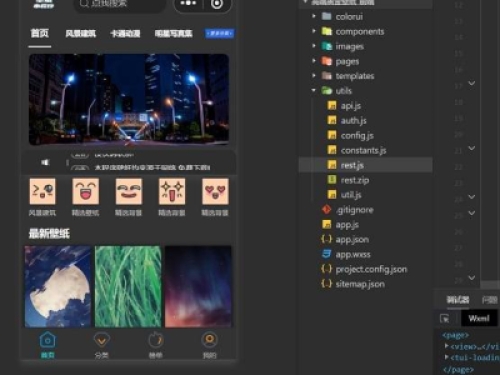
Task: Click the blue tag button beside the tabs
Action: point(220,33)
